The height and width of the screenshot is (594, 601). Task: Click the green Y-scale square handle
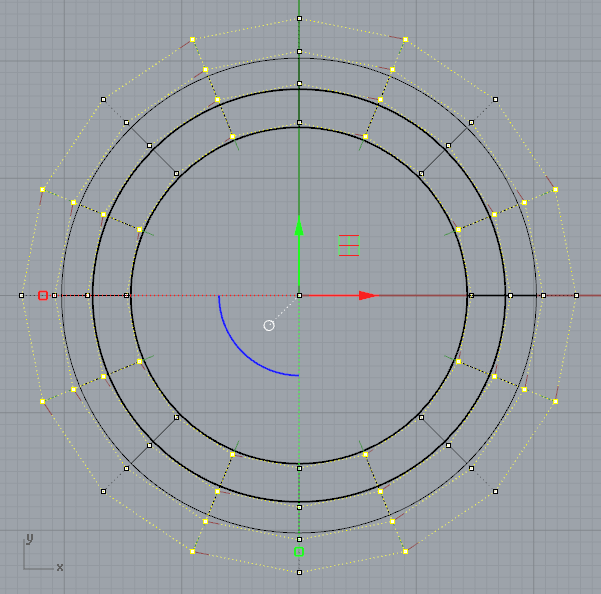pos(299,551)
